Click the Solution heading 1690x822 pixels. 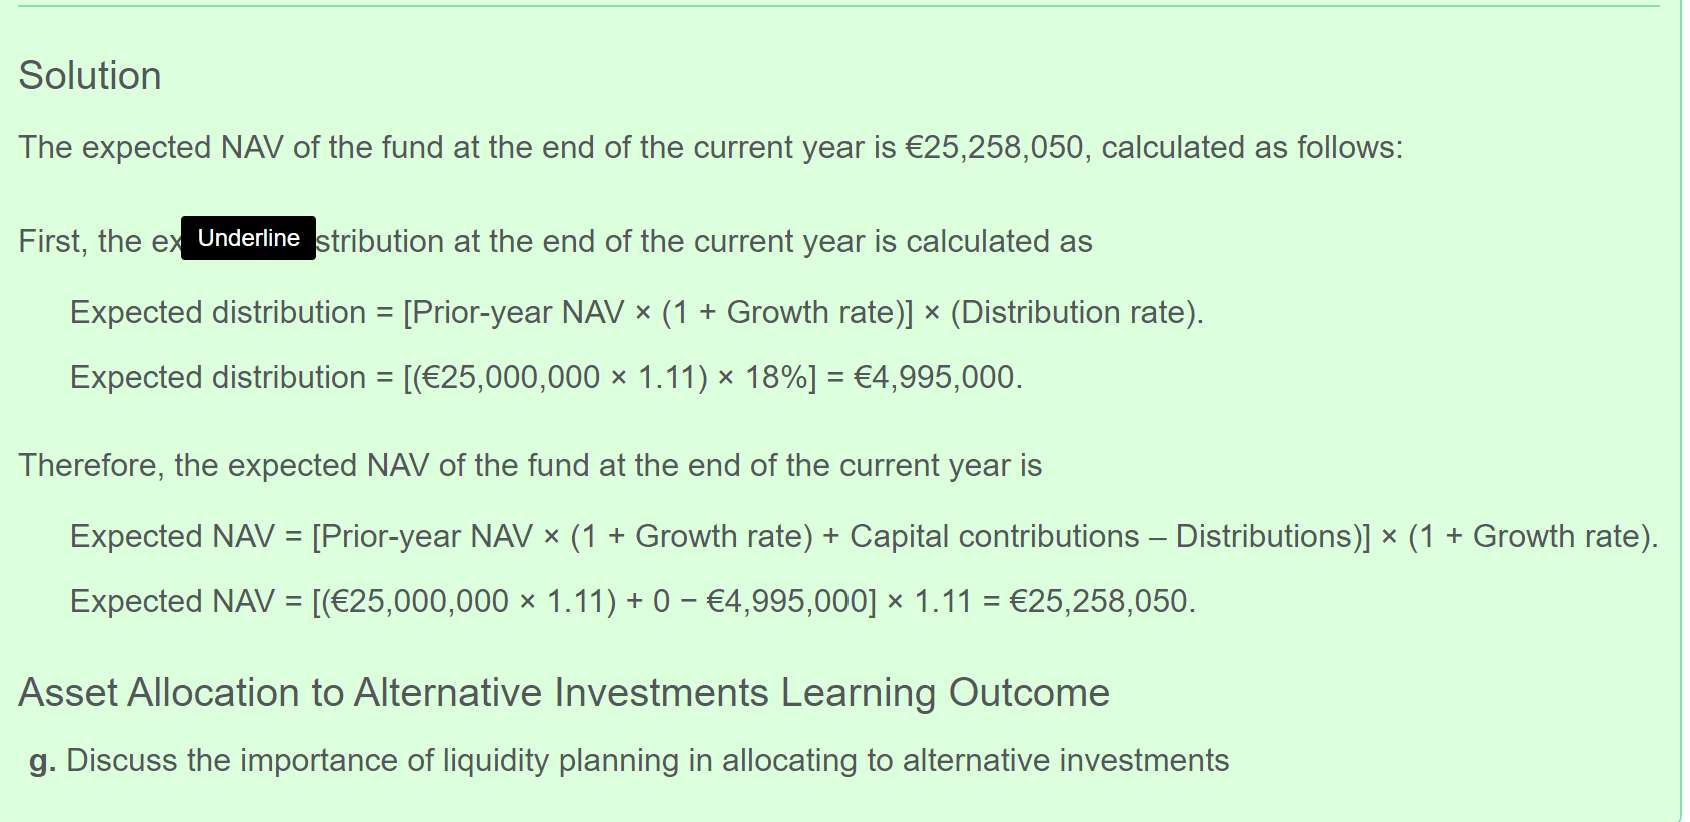click(90, 76)
